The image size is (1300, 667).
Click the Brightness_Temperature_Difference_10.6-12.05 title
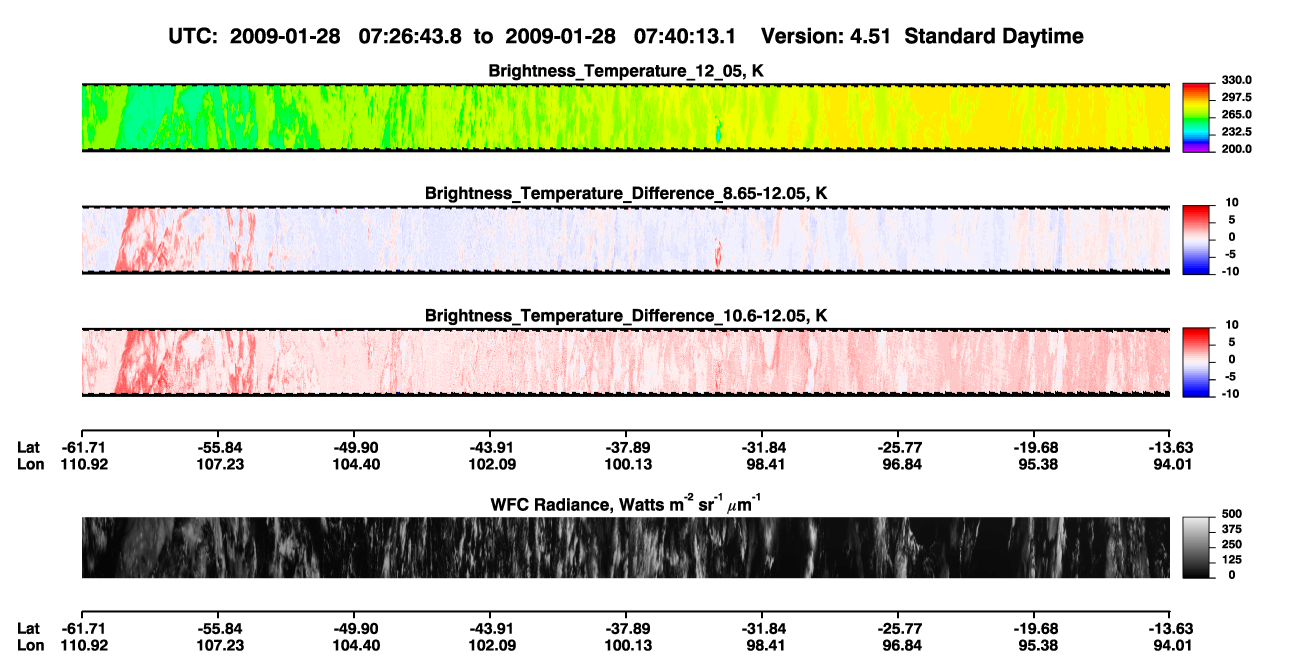click(626, 315)
